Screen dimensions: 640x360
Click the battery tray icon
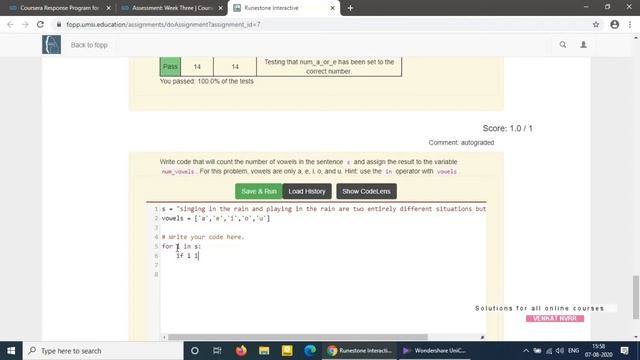[x=538, y=351]
